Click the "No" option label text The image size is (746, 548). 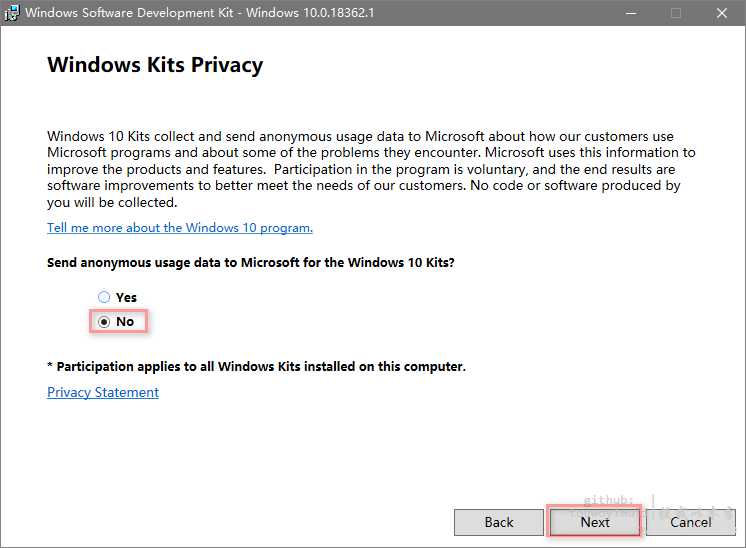(x=125, y=321)
